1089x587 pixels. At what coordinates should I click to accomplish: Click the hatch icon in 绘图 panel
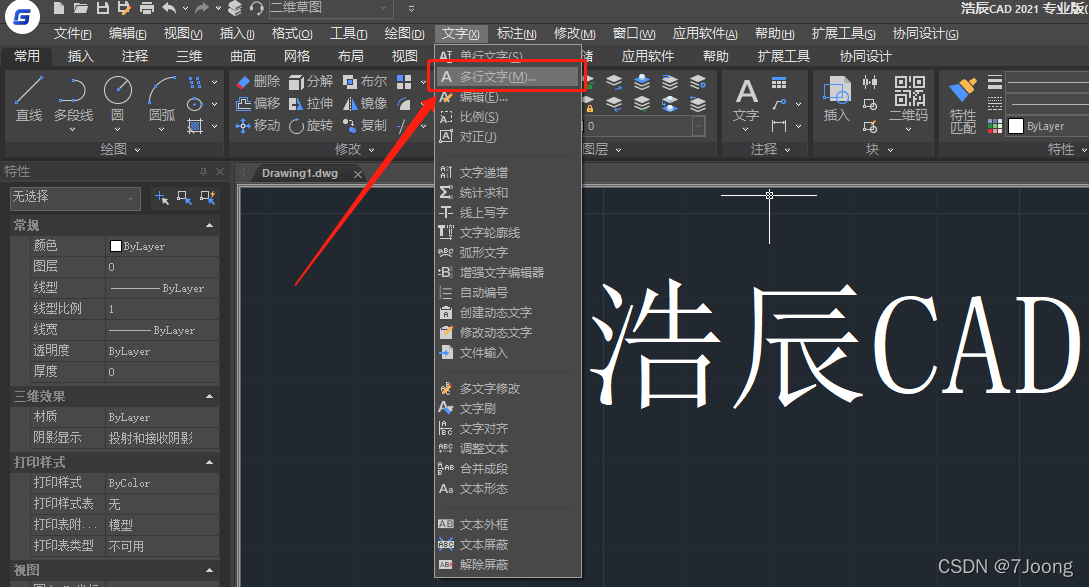(x=195, y=126)
